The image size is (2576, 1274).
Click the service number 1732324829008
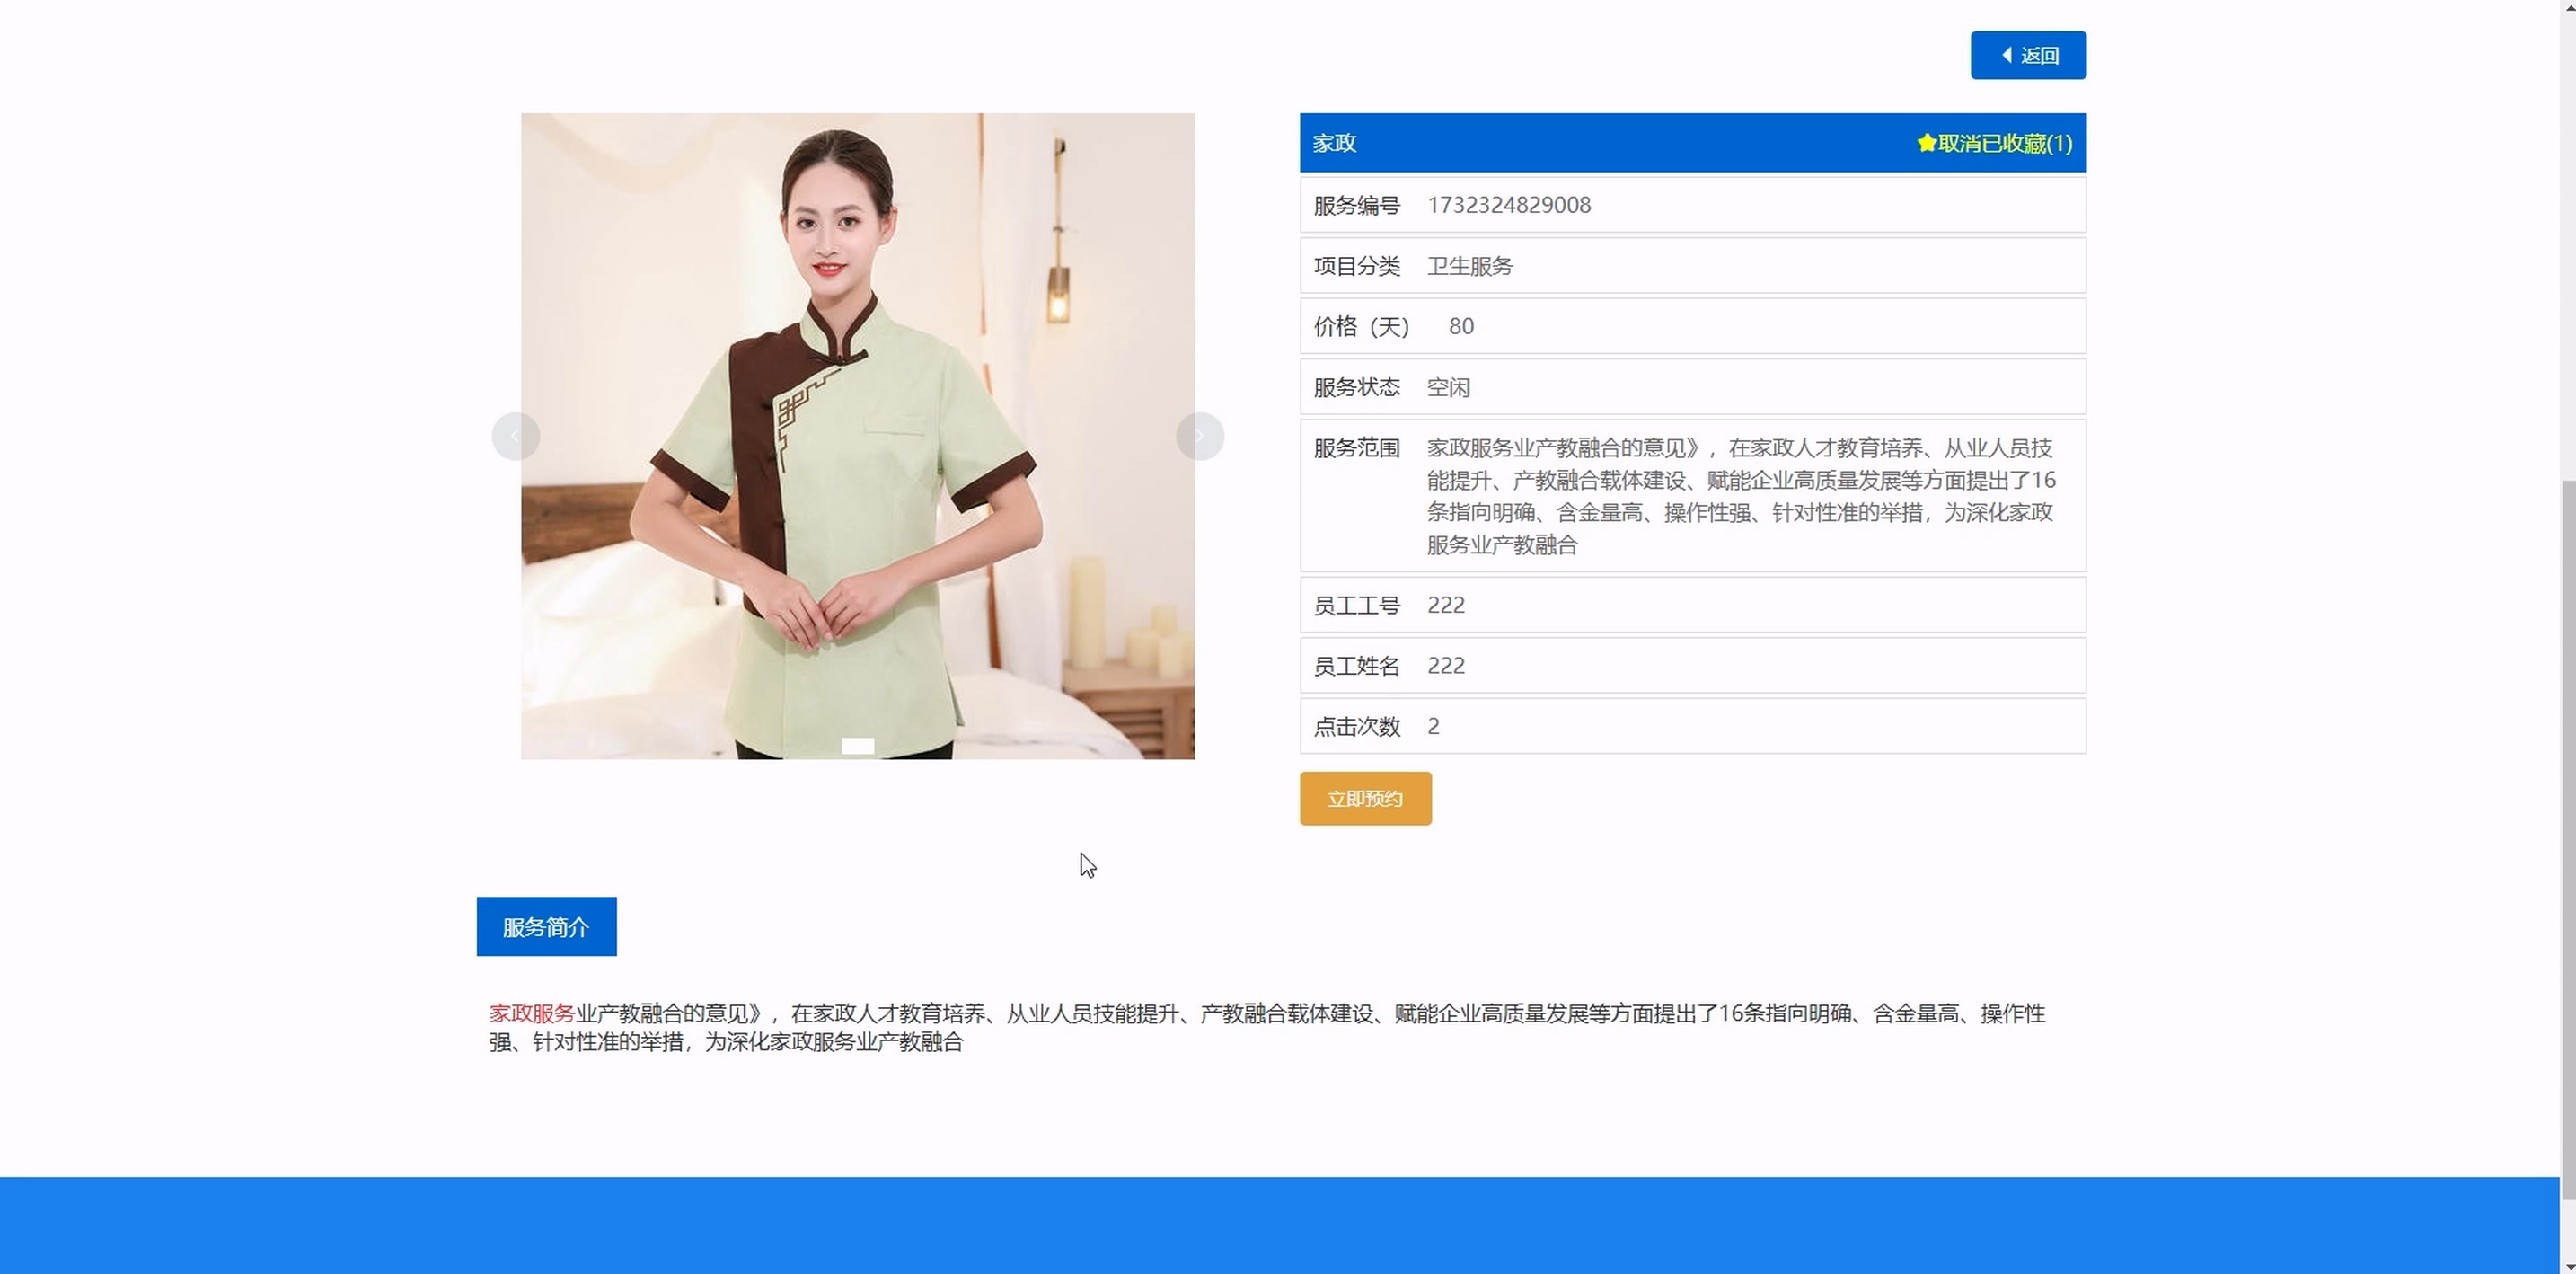click(1508, 205)
